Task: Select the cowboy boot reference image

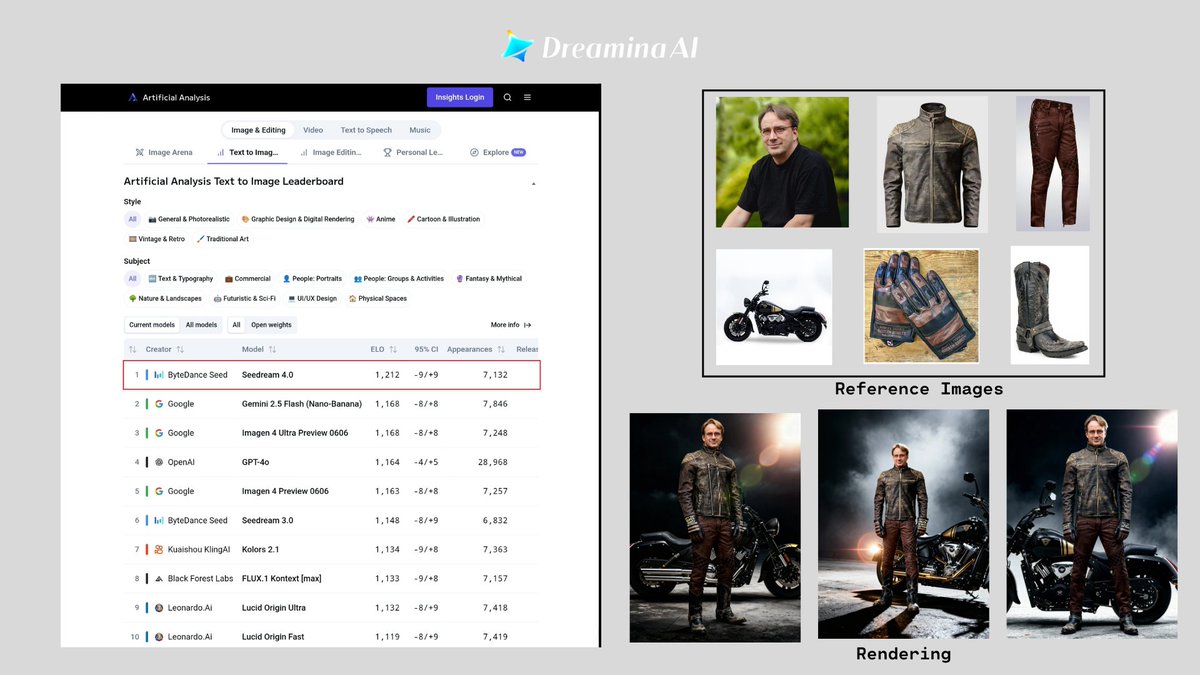Action: pyautogui.click(x=1049, y=305)
